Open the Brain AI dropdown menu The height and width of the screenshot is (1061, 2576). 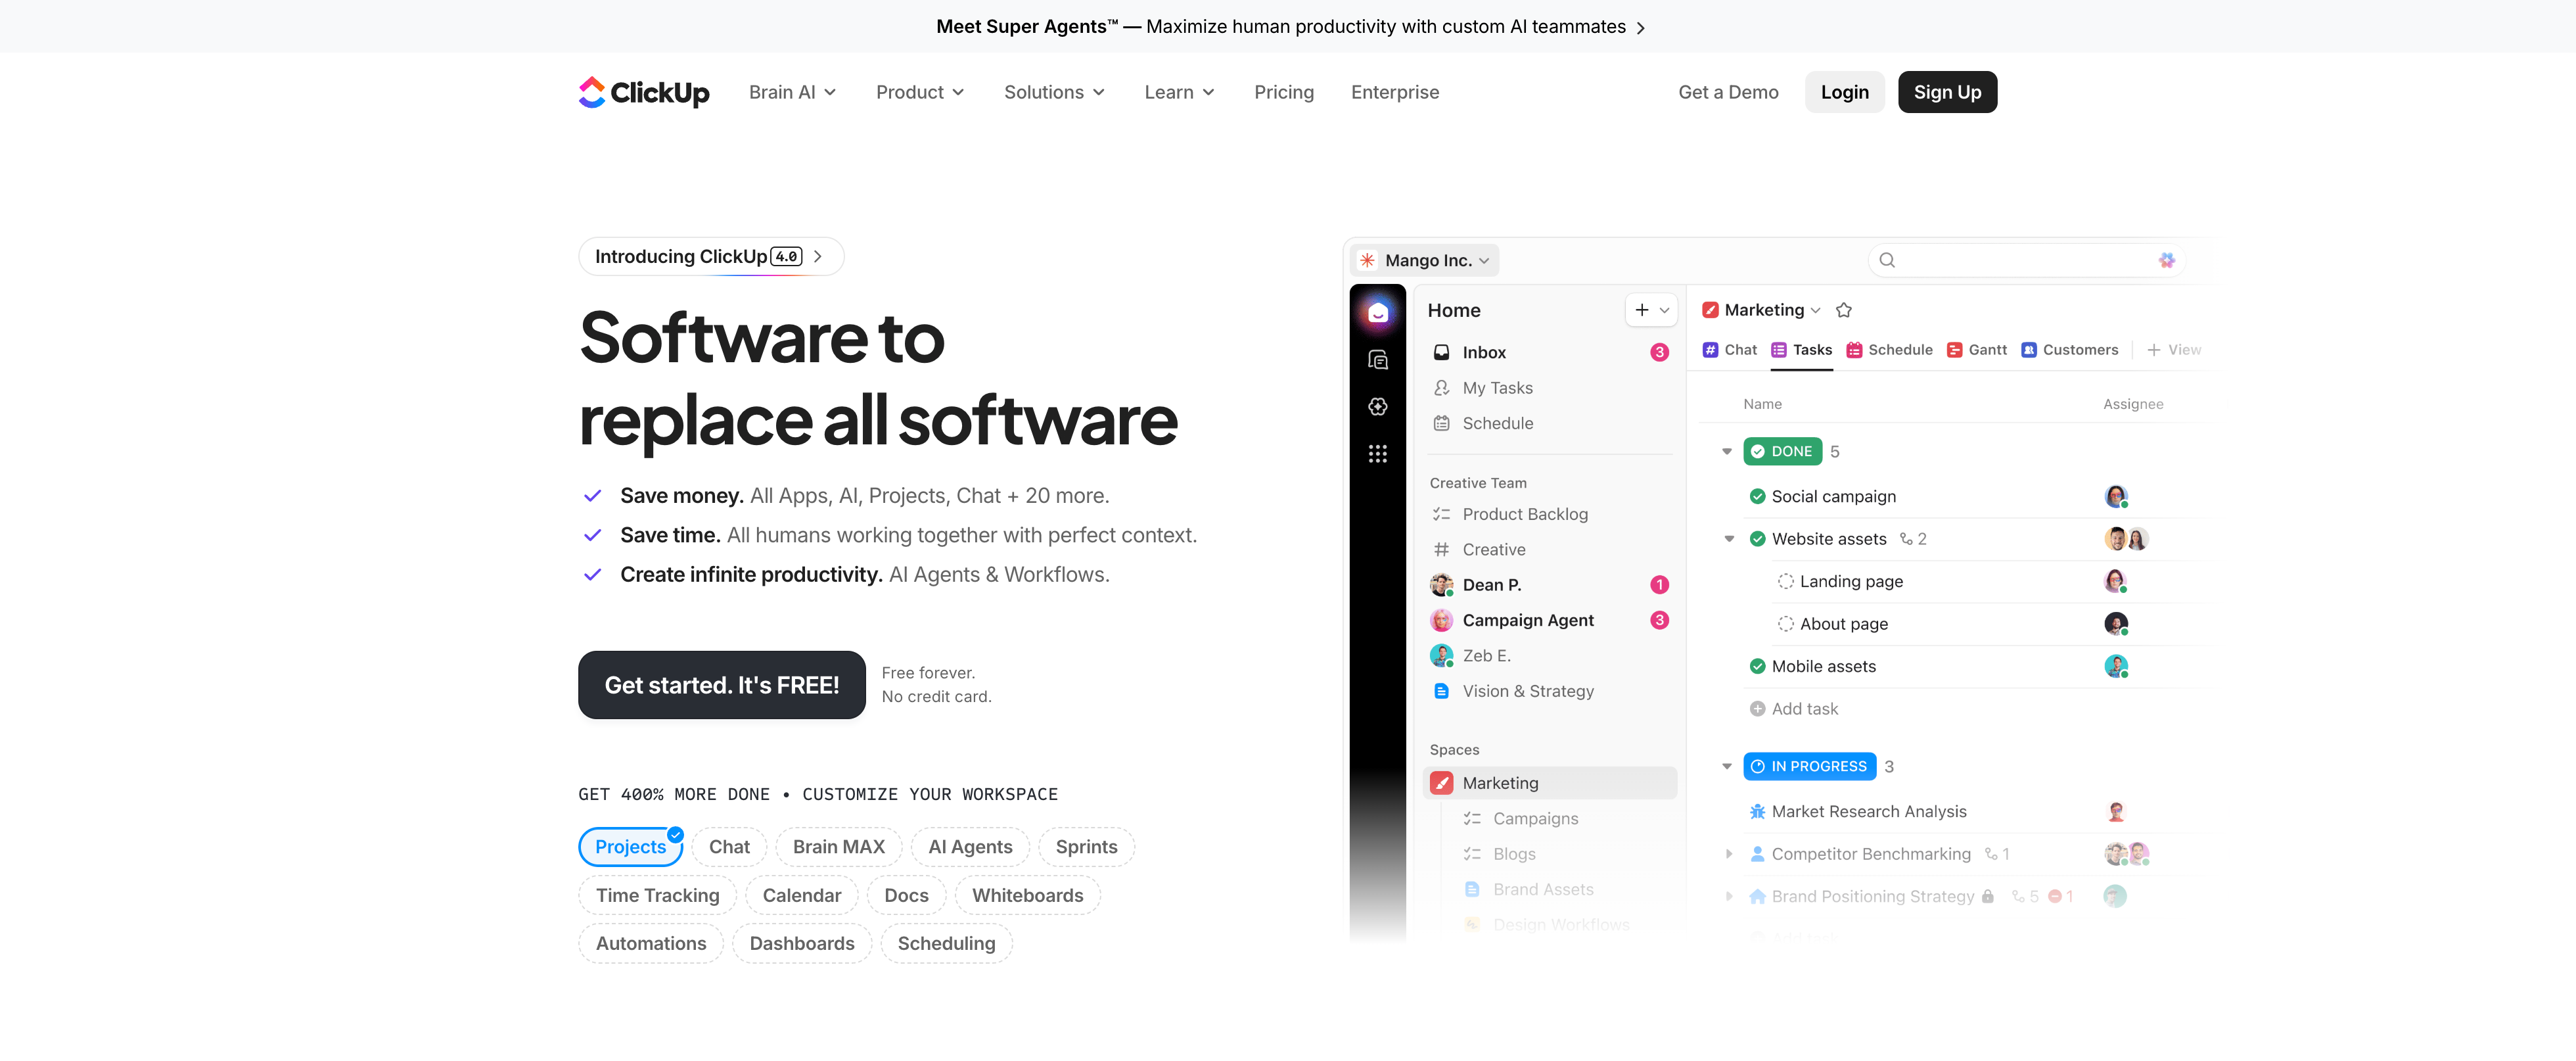coord(792,92)
